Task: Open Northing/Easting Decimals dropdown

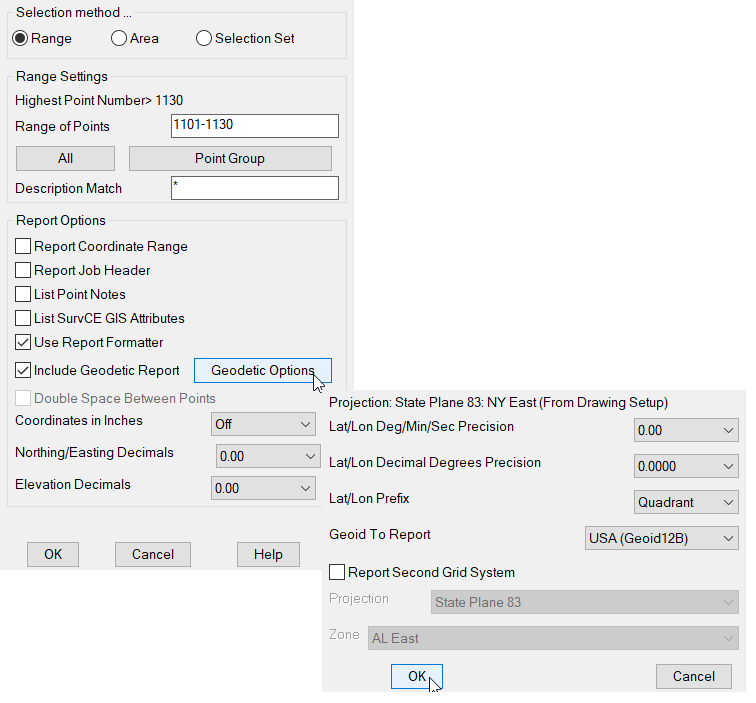Action: tap(268, 456)
